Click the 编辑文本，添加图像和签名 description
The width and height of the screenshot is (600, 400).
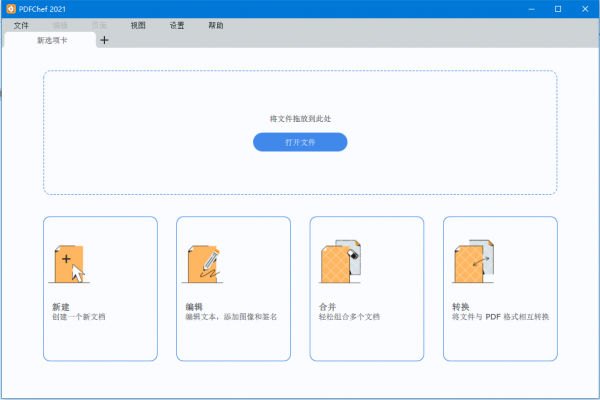click(x=231, y=317)
